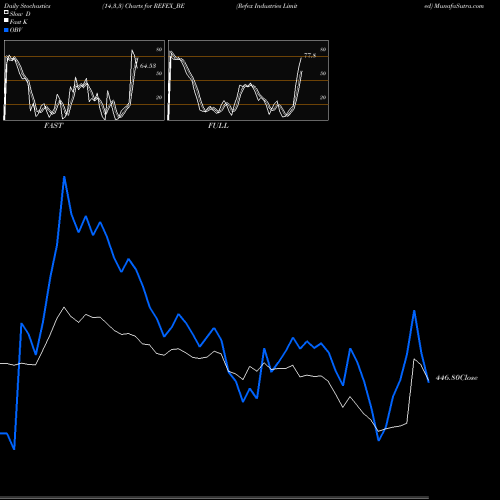Click the 50 axis label in FAST chart
This screenshot has width=500, height=500.
coord(159,73)
